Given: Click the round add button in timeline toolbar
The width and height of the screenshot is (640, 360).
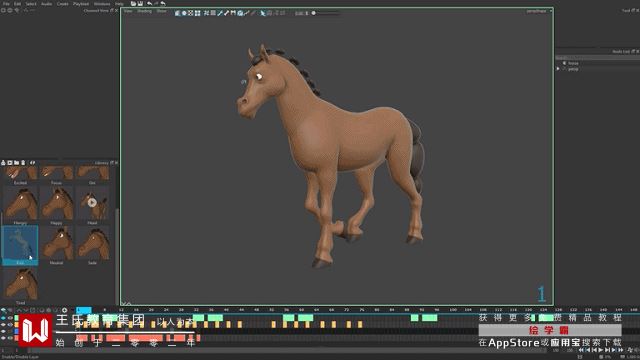Looking at the screenshot, I should point(64,310).
